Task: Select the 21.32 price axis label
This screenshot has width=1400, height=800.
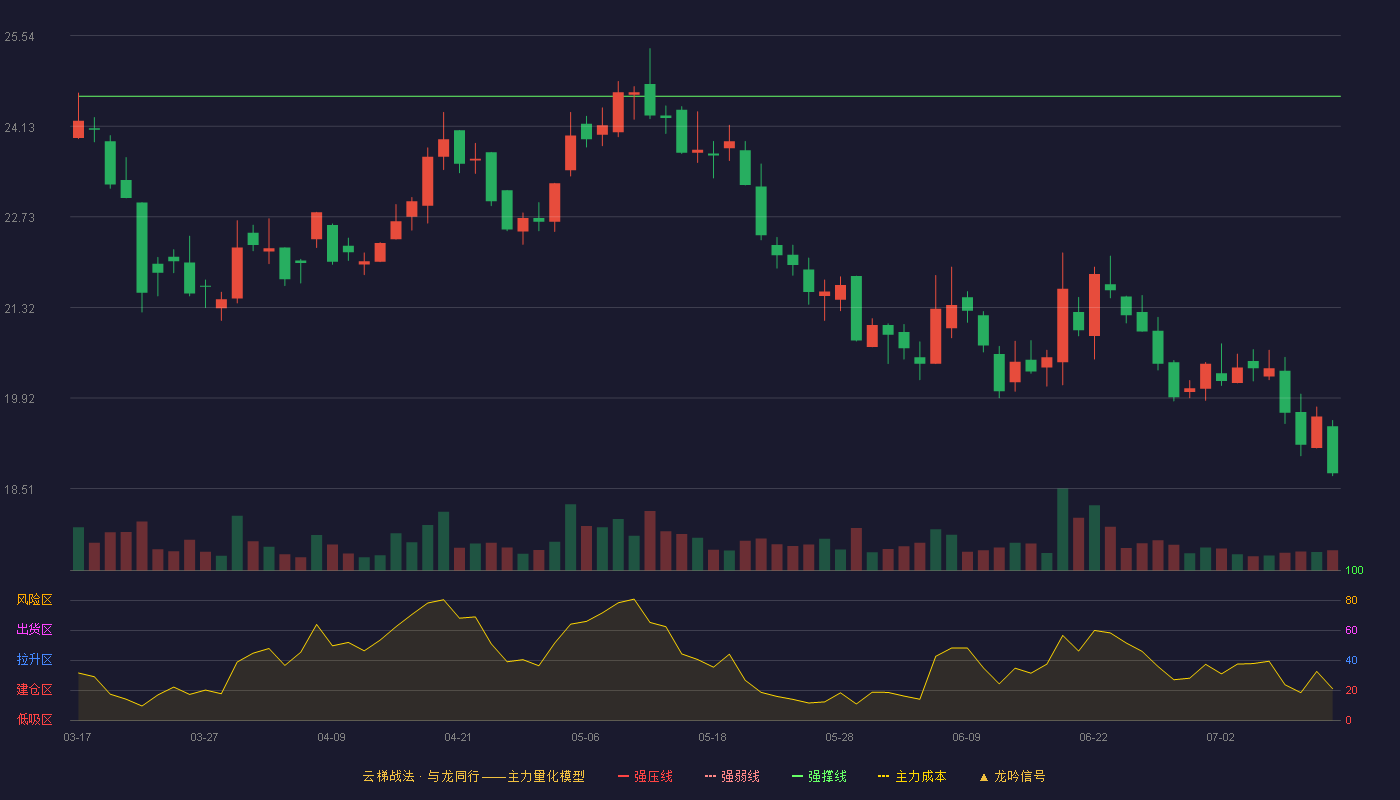Action: coord(20,309)
